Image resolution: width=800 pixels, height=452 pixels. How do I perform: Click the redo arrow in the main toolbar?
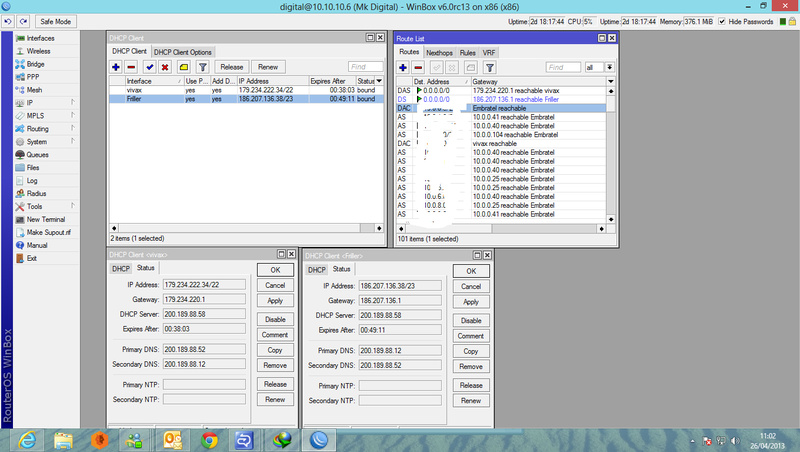tap(23, 21)
